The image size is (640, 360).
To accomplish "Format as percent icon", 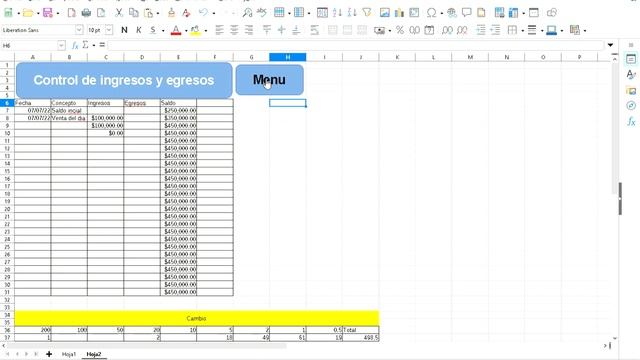I will click(x=400, y=30).
